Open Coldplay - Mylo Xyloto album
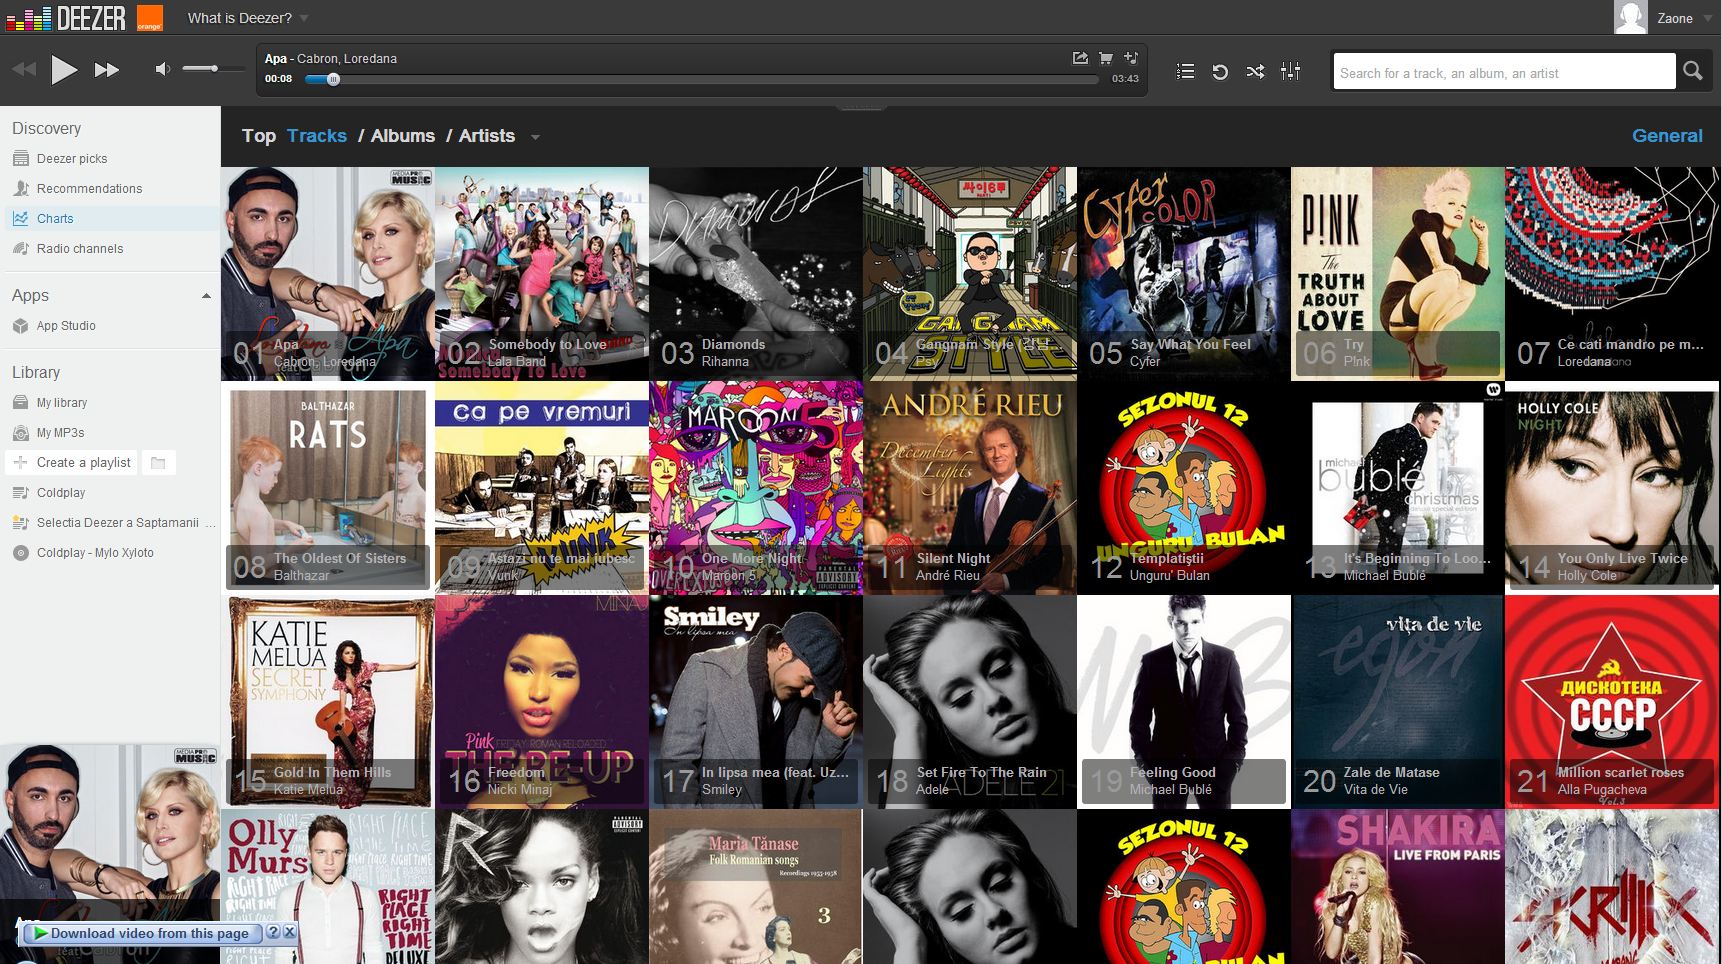This screenshot has width=1722, height=964. tap(95, 552)
